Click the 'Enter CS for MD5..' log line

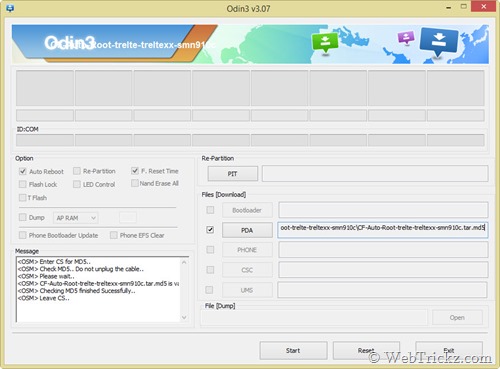(54, 261)
